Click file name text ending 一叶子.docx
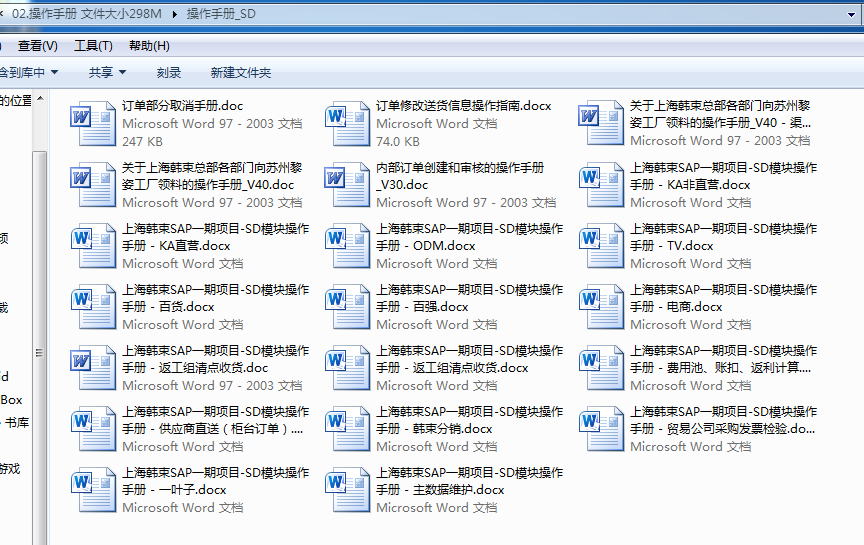 215,481
